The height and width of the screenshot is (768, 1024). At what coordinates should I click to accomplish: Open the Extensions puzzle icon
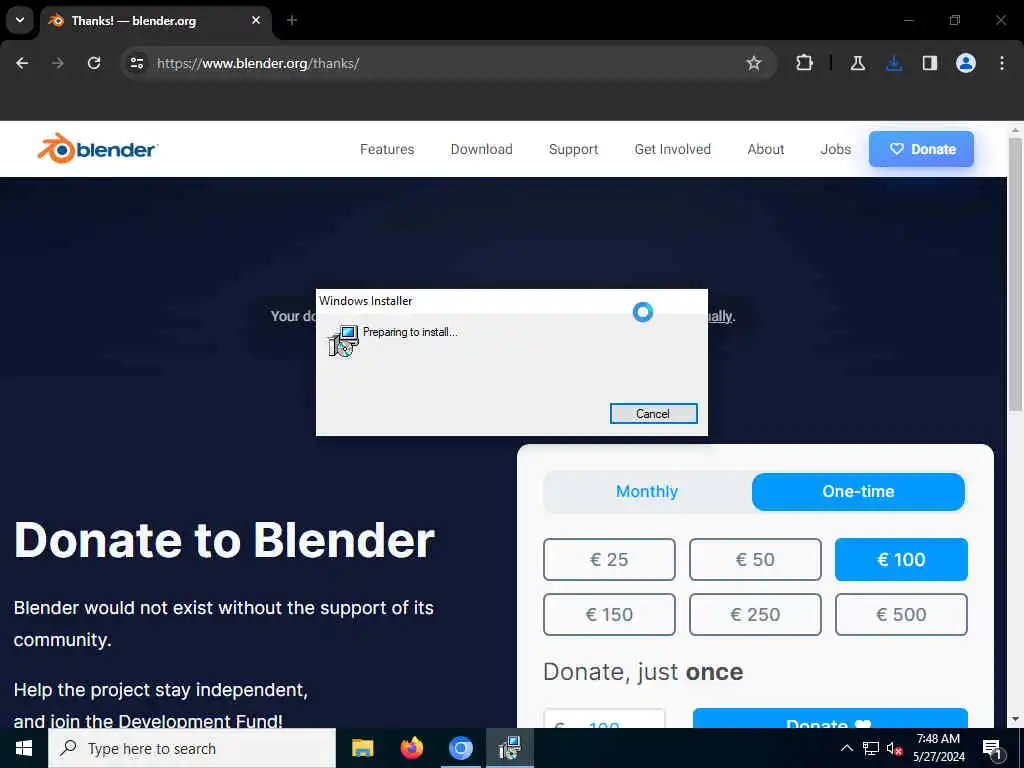tap(805, 63)
